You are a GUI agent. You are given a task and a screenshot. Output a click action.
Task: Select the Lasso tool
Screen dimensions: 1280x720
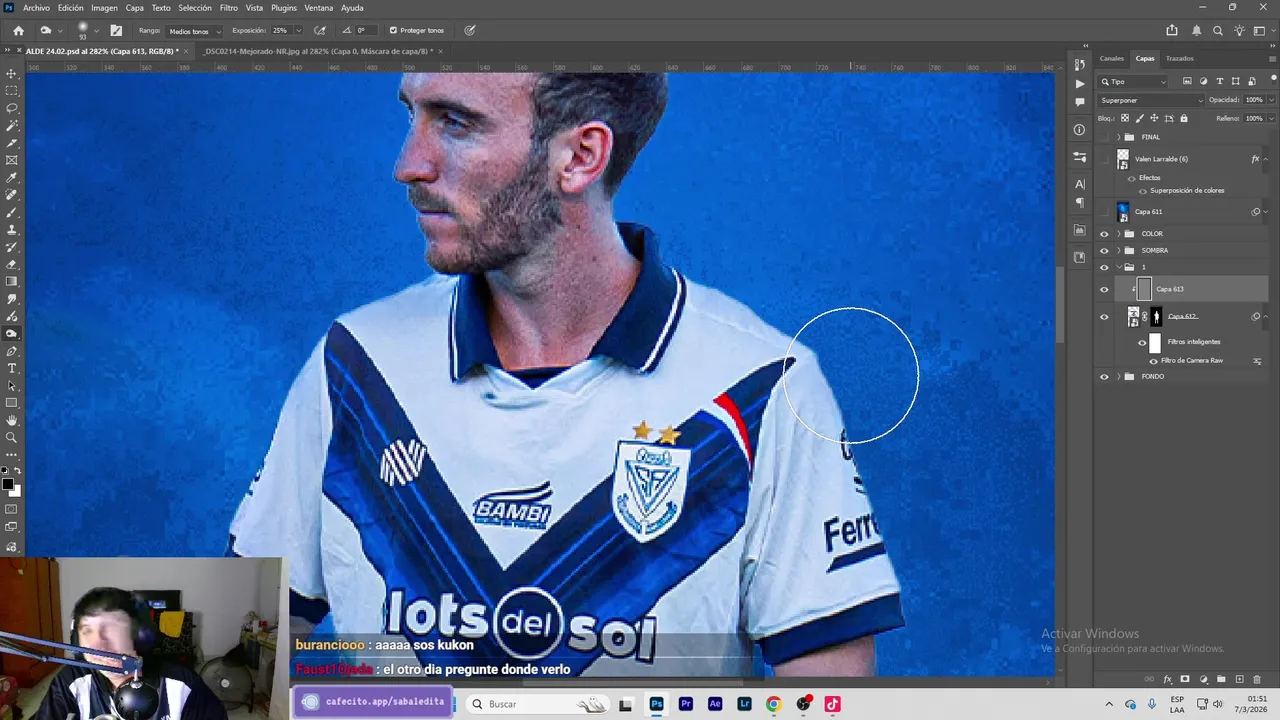12,108
